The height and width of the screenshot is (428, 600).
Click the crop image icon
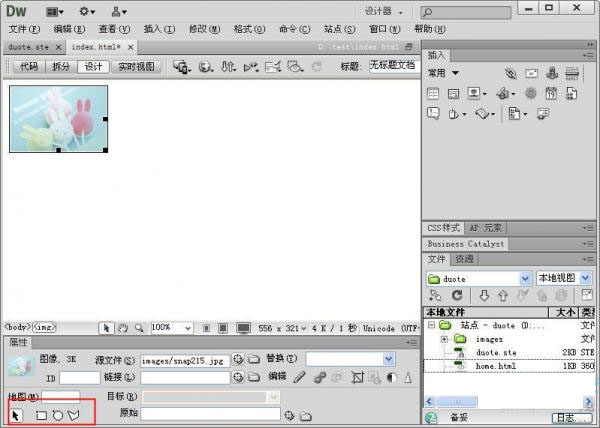[353, 377]
